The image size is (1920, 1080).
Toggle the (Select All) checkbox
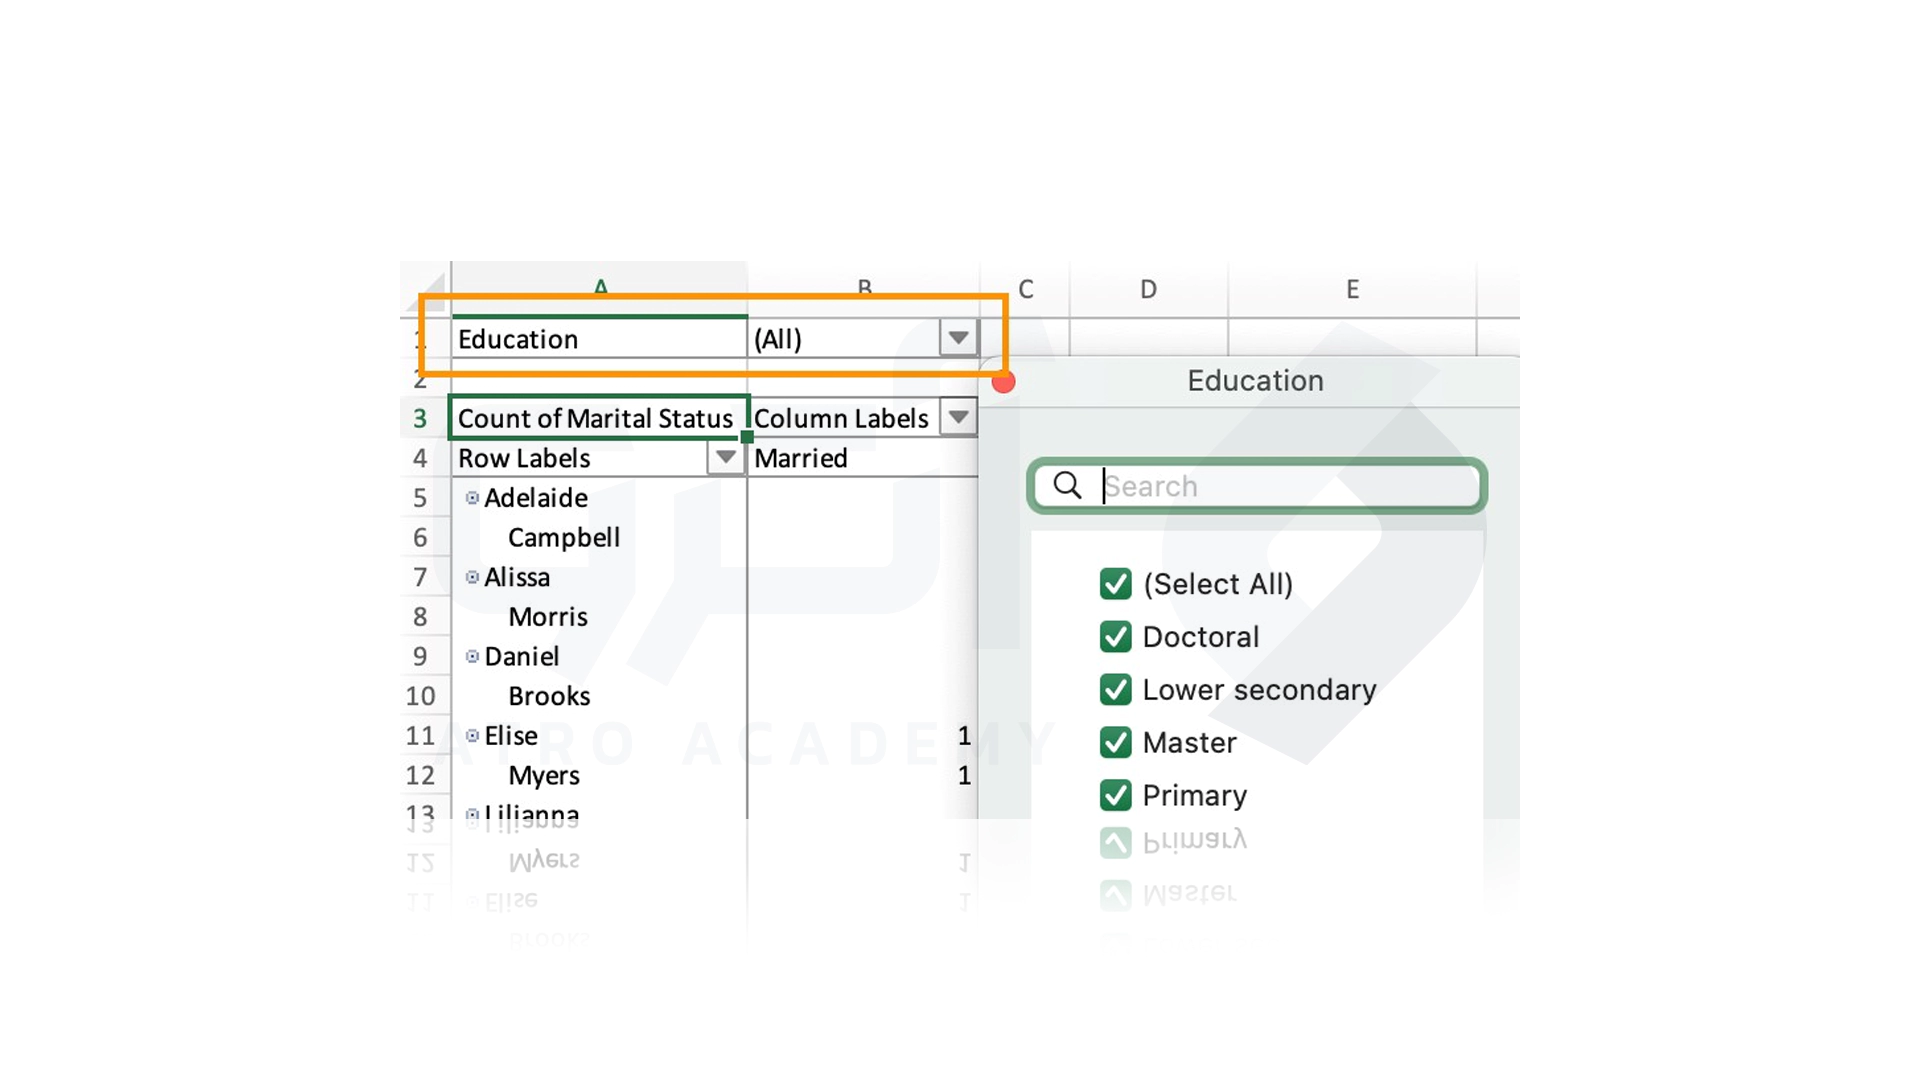click(1116, 584)
